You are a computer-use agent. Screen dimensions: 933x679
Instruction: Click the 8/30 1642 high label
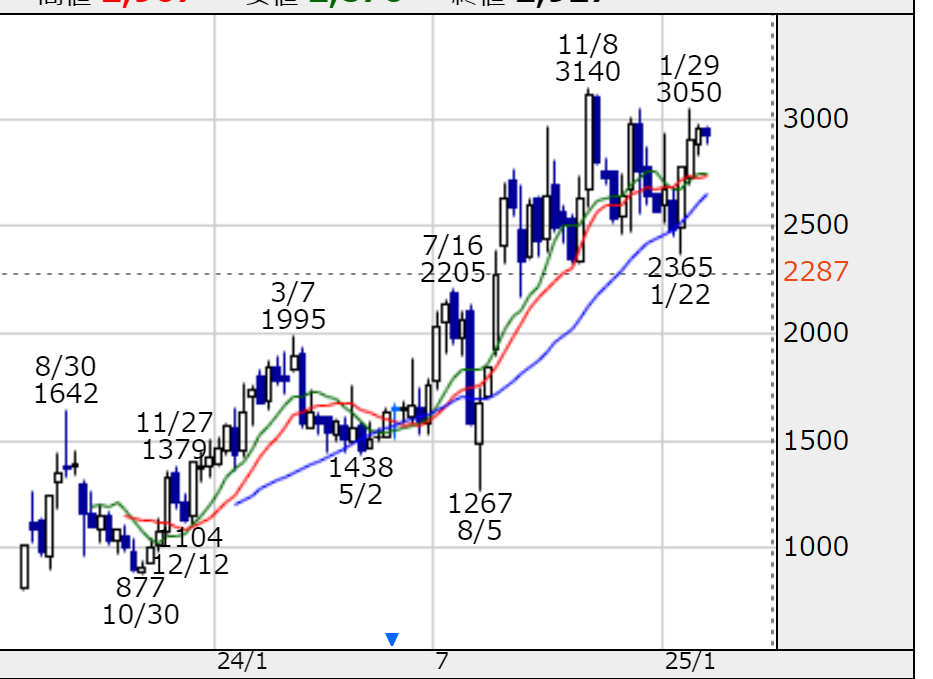[65, 380]
